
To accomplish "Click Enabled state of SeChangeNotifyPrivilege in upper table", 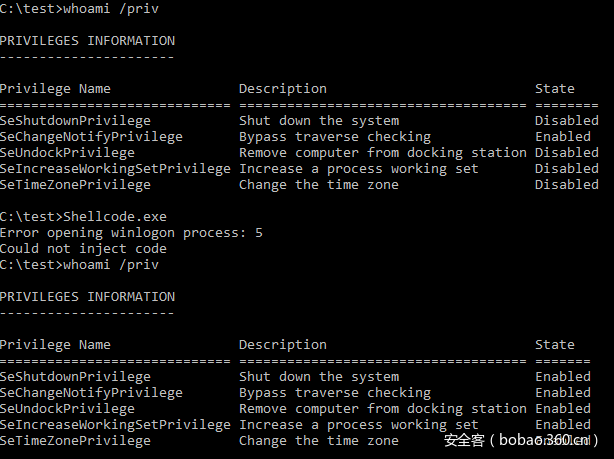I will 562,137.
